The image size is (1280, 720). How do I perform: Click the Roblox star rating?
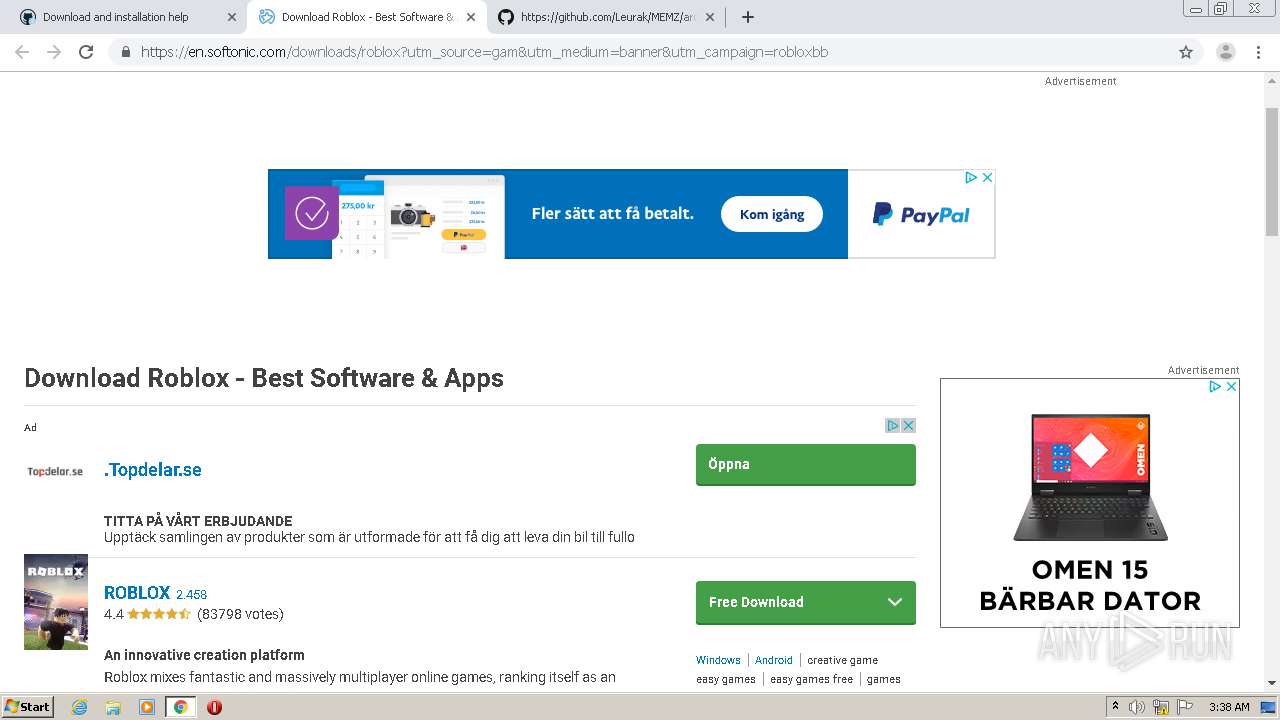coord(159,614)
